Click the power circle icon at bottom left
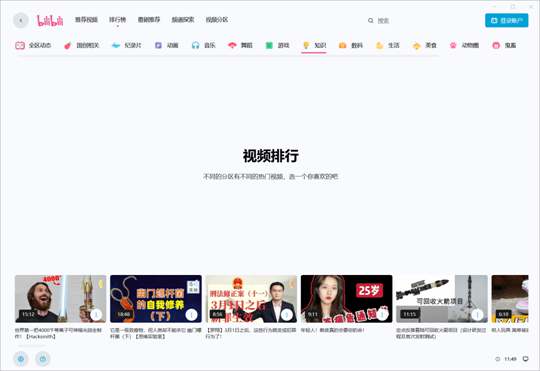 (x=43, y=359)
